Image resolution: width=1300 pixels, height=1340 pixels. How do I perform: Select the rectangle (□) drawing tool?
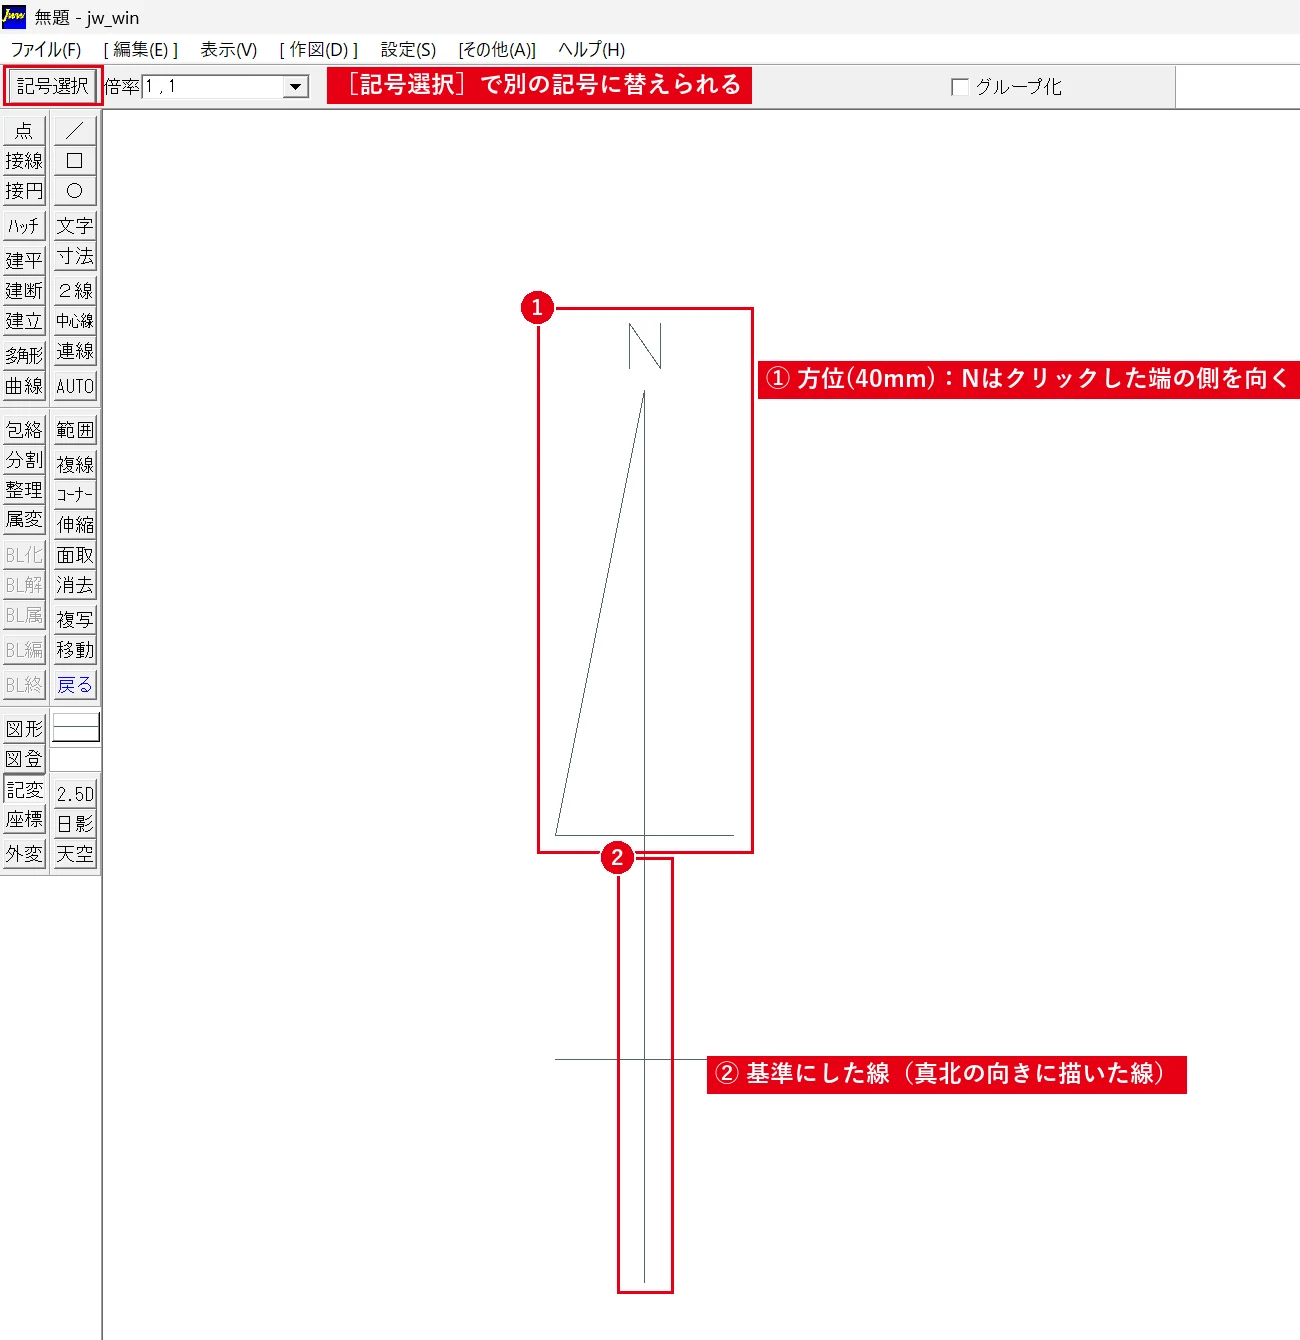pyautogui.click(x=75, y=160)
